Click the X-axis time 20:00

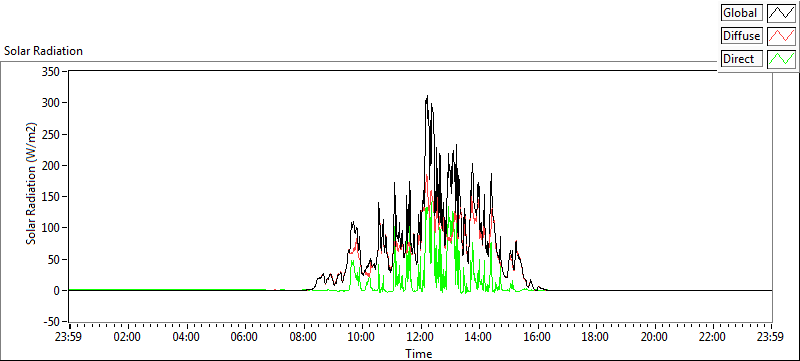pyautogui.click(x=654, y=338)
